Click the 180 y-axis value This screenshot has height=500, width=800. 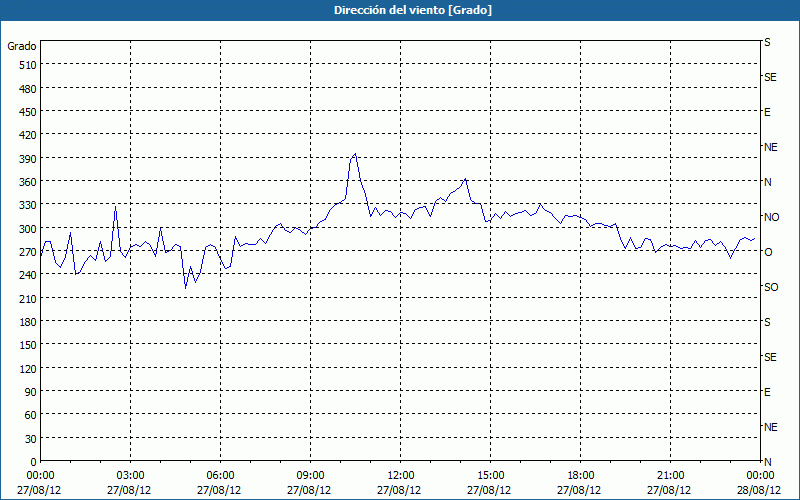[x=28, y=322]
